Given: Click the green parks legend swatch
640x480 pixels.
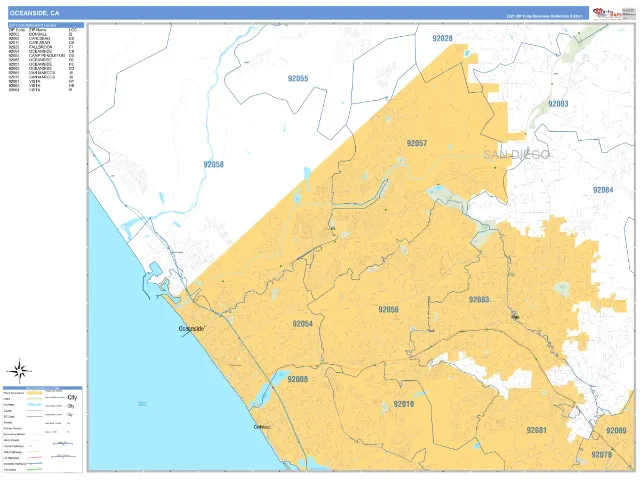Looking at the screenshot, I should (x=35, y=399).
